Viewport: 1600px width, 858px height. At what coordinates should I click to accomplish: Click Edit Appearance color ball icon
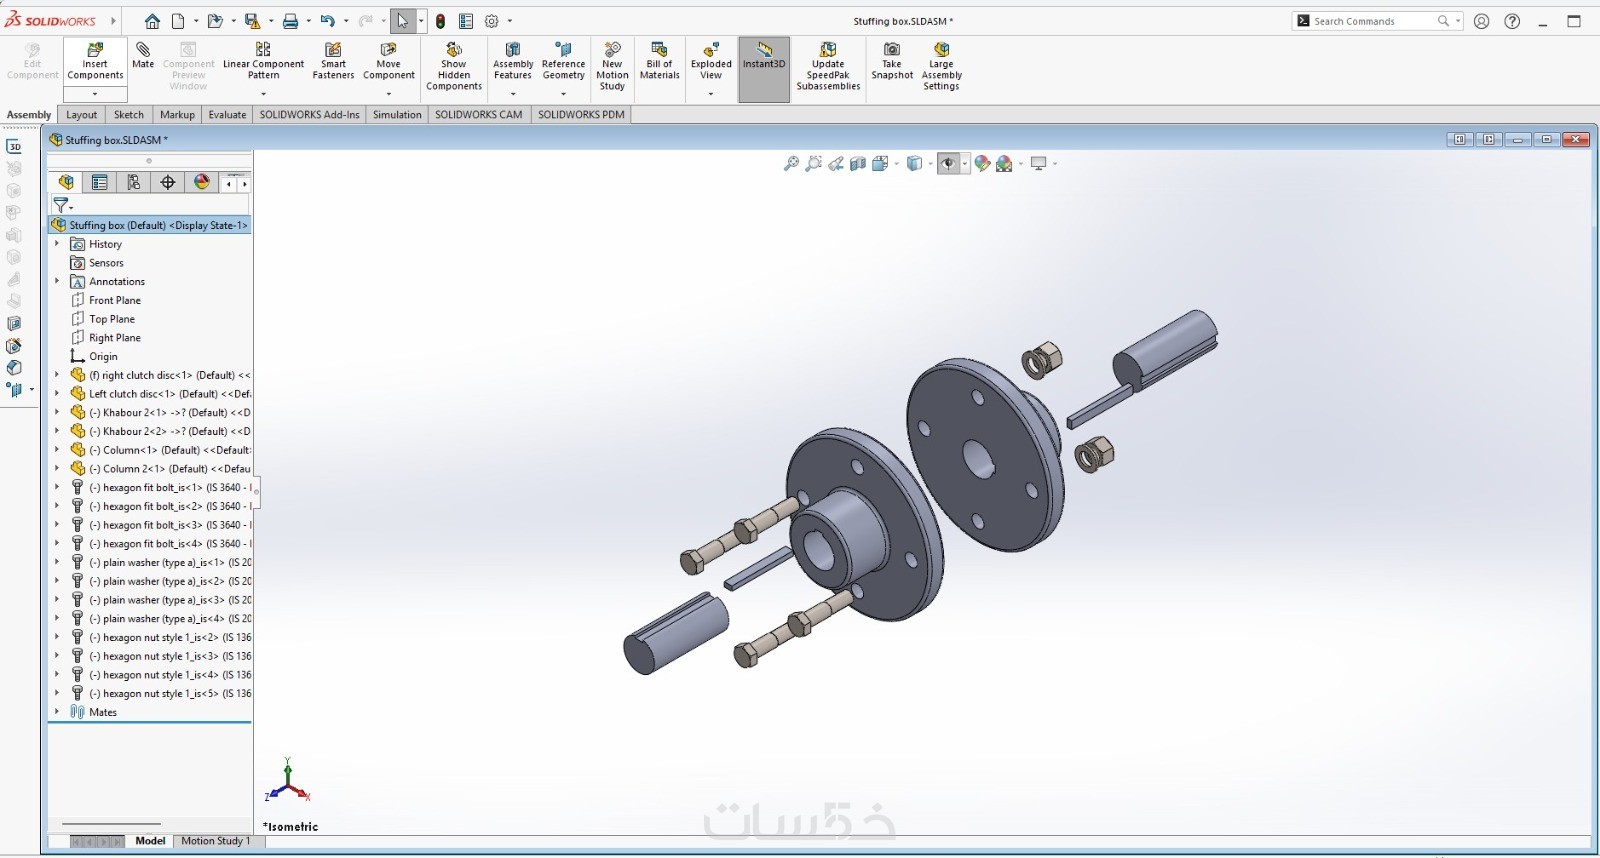coord(982,163)
